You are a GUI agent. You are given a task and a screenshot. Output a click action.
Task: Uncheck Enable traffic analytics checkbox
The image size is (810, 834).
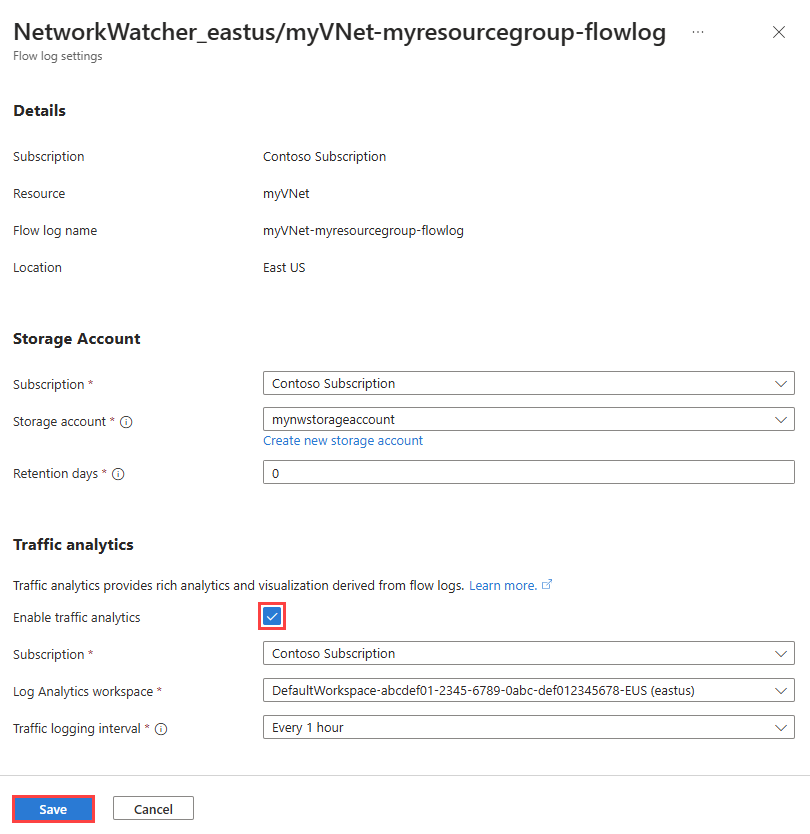pos(272,616)
